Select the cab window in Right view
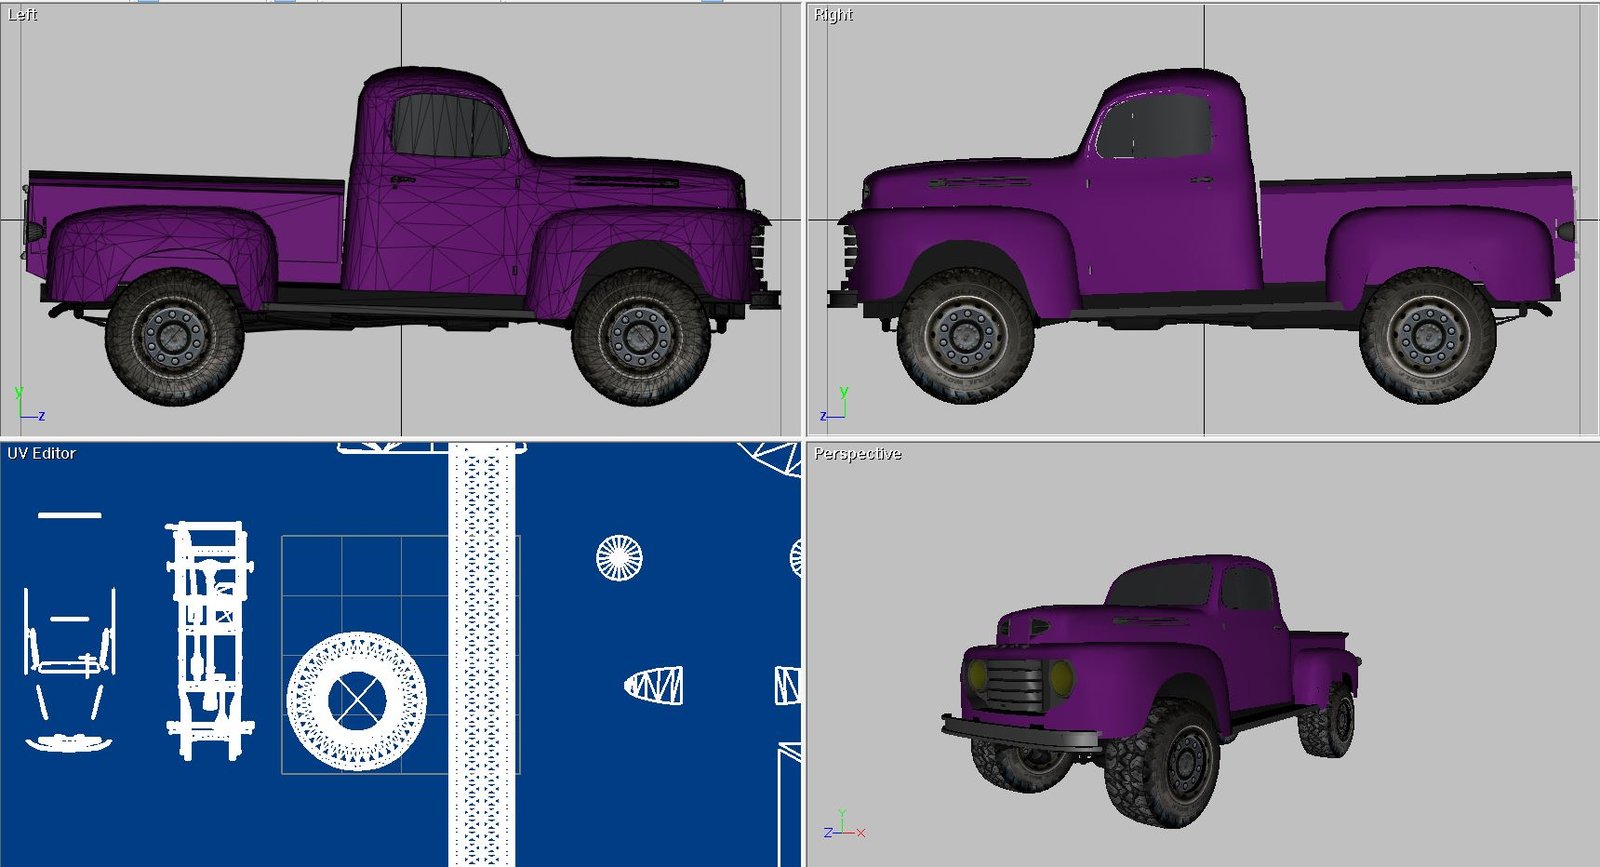Screen dimensions: 1600x867 tap(1156, 127)
